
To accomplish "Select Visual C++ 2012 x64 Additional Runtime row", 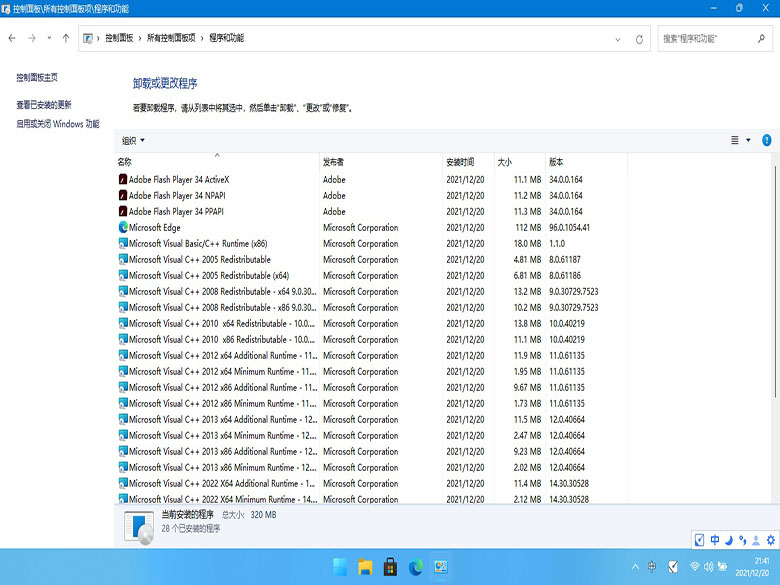I will 371,355.
